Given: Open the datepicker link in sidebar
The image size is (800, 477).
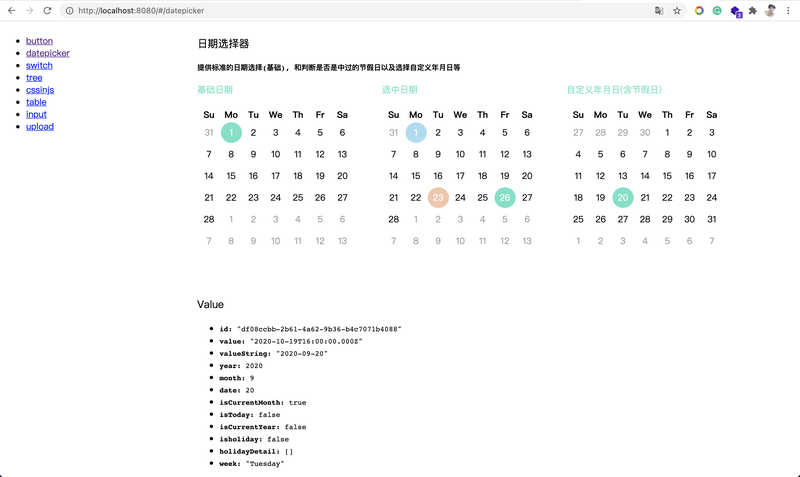Looking at the screenshot, I should click(48, 53).
